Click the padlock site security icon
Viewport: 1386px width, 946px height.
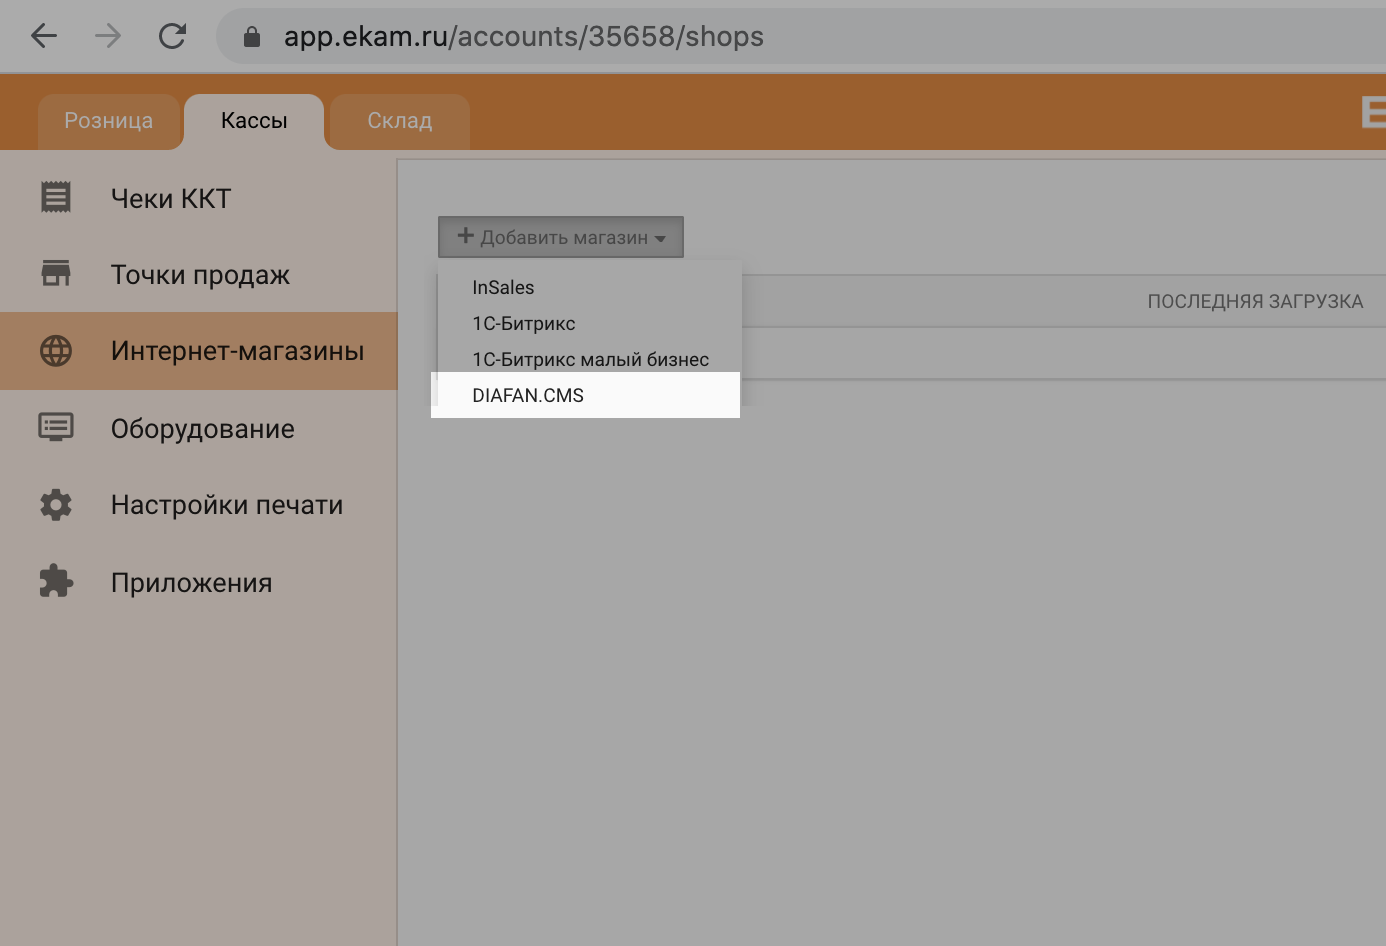[x=252, y=37]
